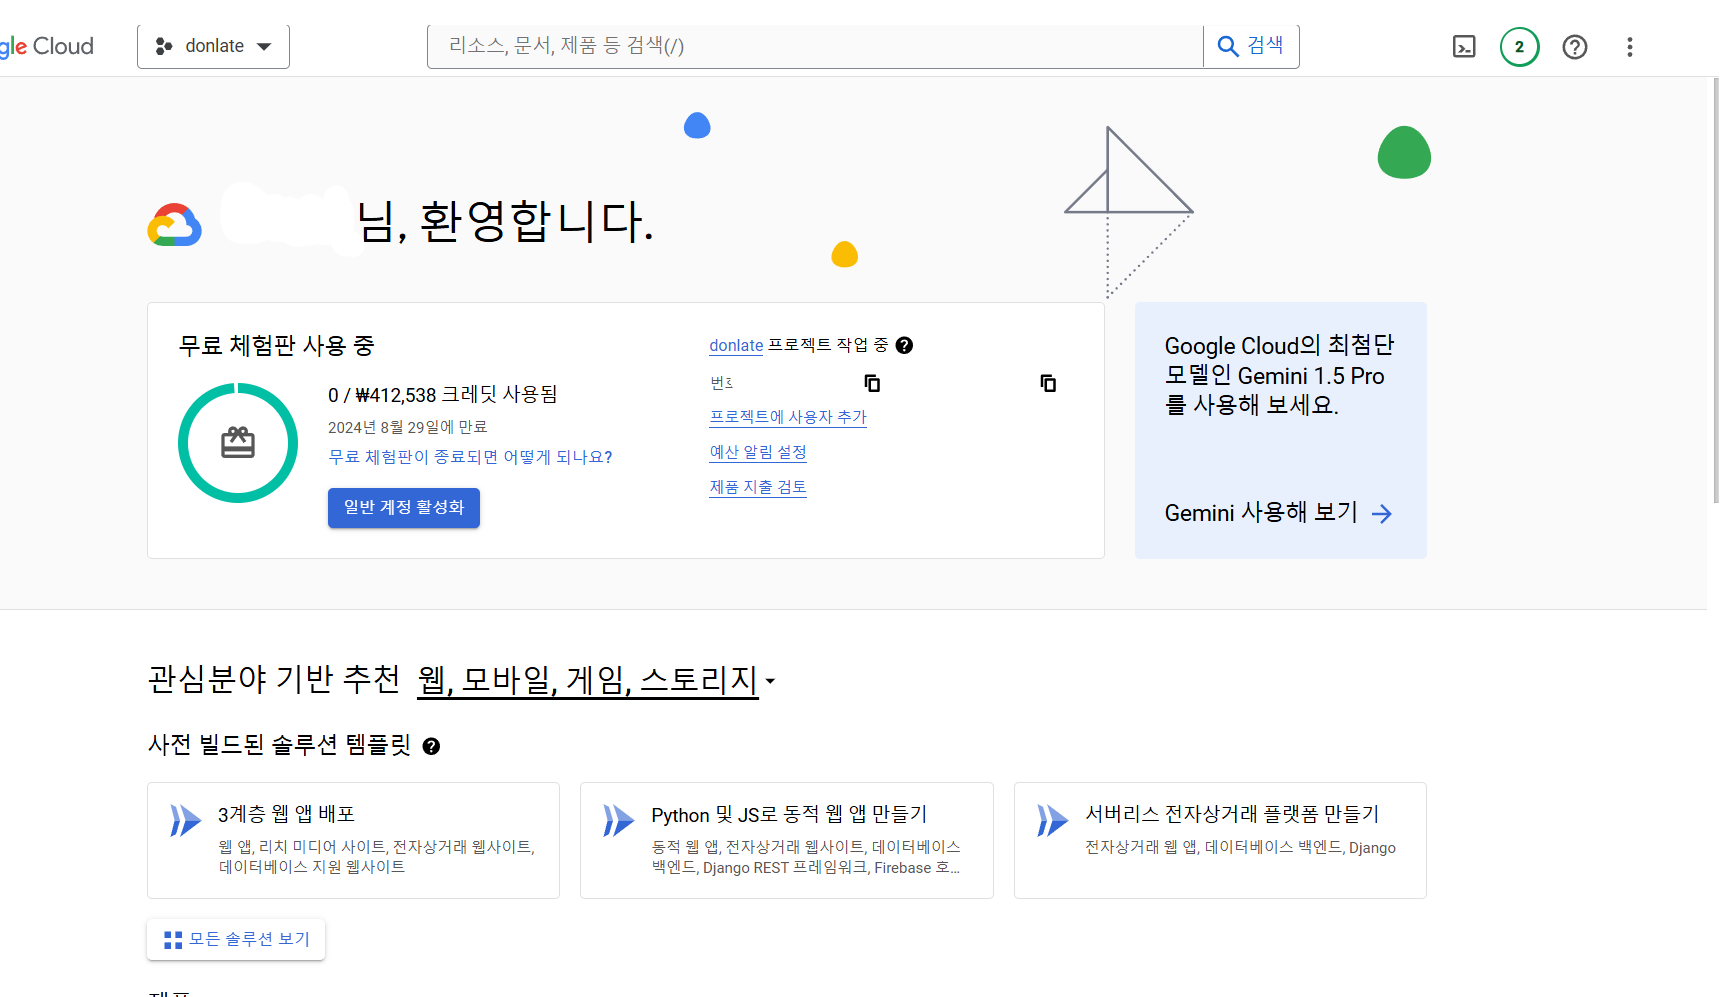Show help tooltip for 프로젝트 작업 중

(x=904, y=345)
